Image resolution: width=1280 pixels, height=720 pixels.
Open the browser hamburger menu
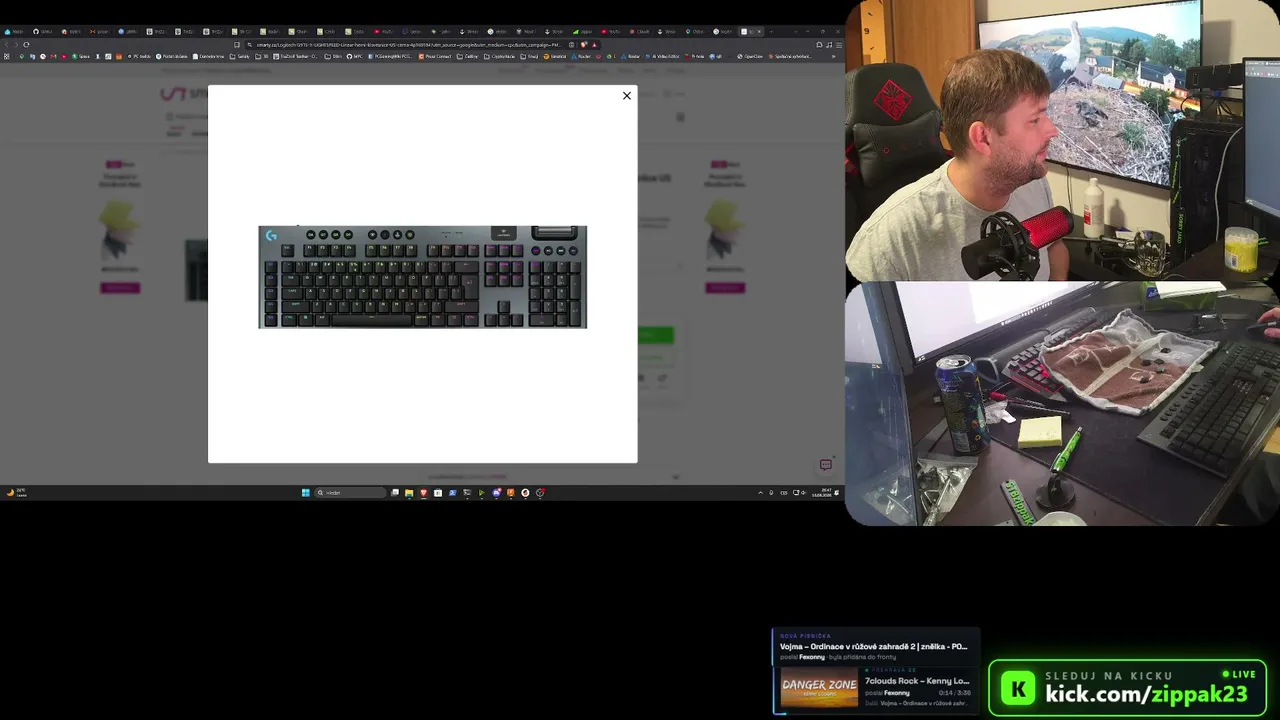click(838, 44)
